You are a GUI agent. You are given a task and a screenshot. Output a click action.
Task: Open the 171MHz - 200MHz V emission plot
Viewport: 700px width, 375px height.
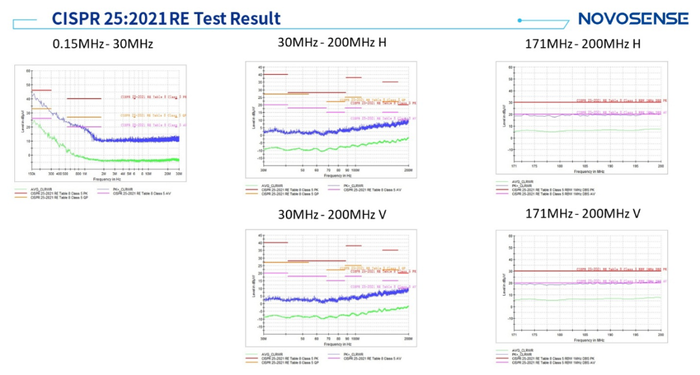point(582,287)
